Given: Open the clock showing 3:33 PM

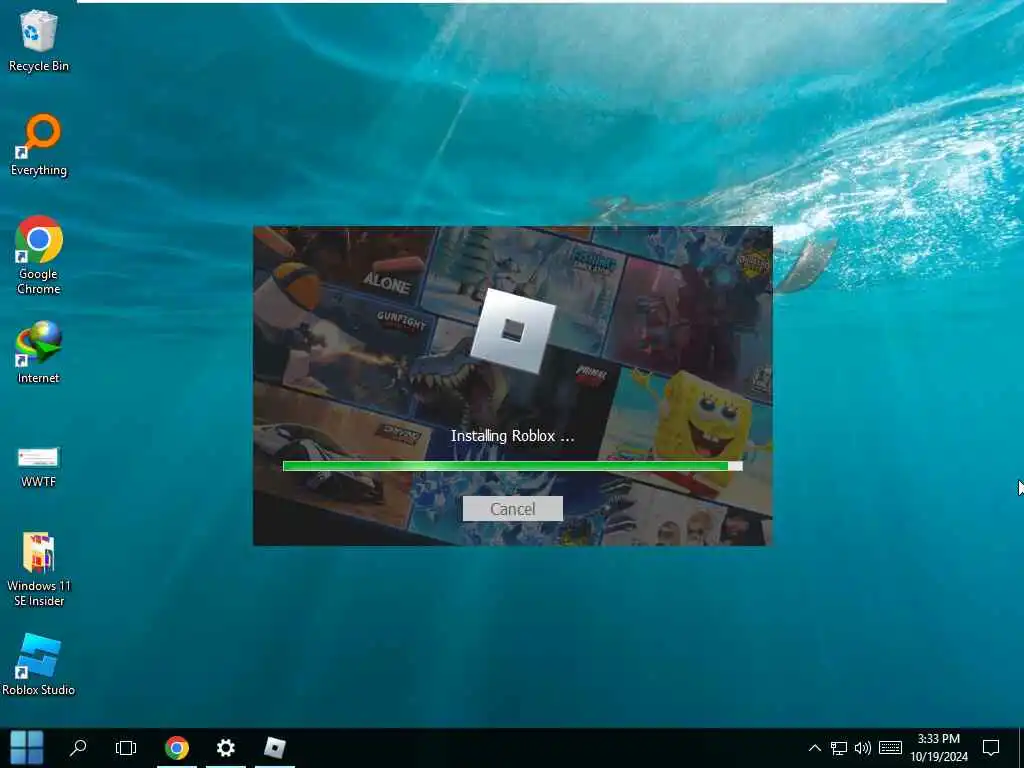Looking at the screenshot, I should pos(939,748).
